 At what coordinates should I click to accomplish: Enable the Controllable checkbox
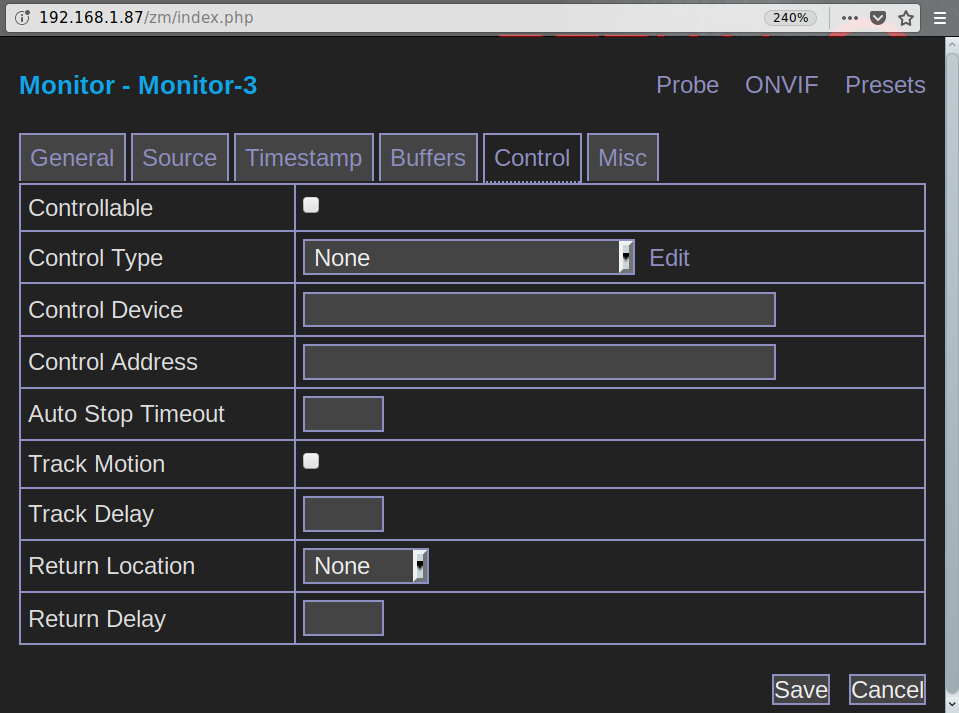[311, 206]
